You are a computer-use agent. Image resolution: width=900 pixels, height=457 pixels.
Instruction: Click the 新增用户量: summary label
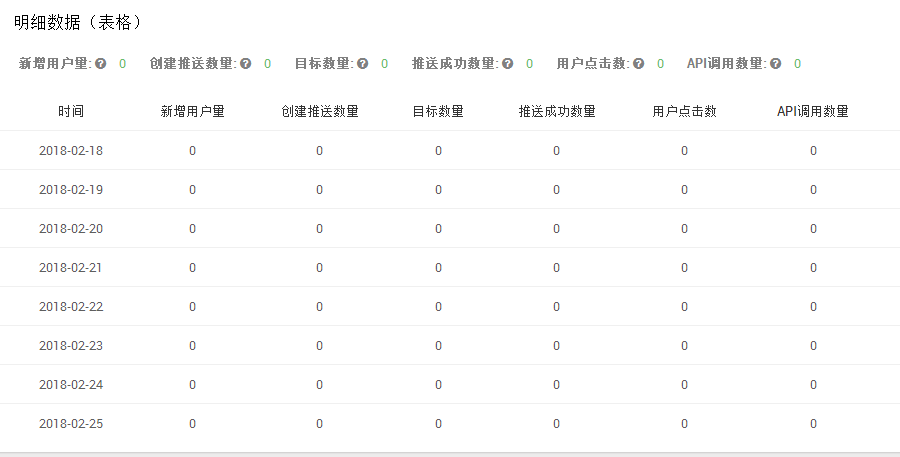pyautogui.click(x=55, y=64)
